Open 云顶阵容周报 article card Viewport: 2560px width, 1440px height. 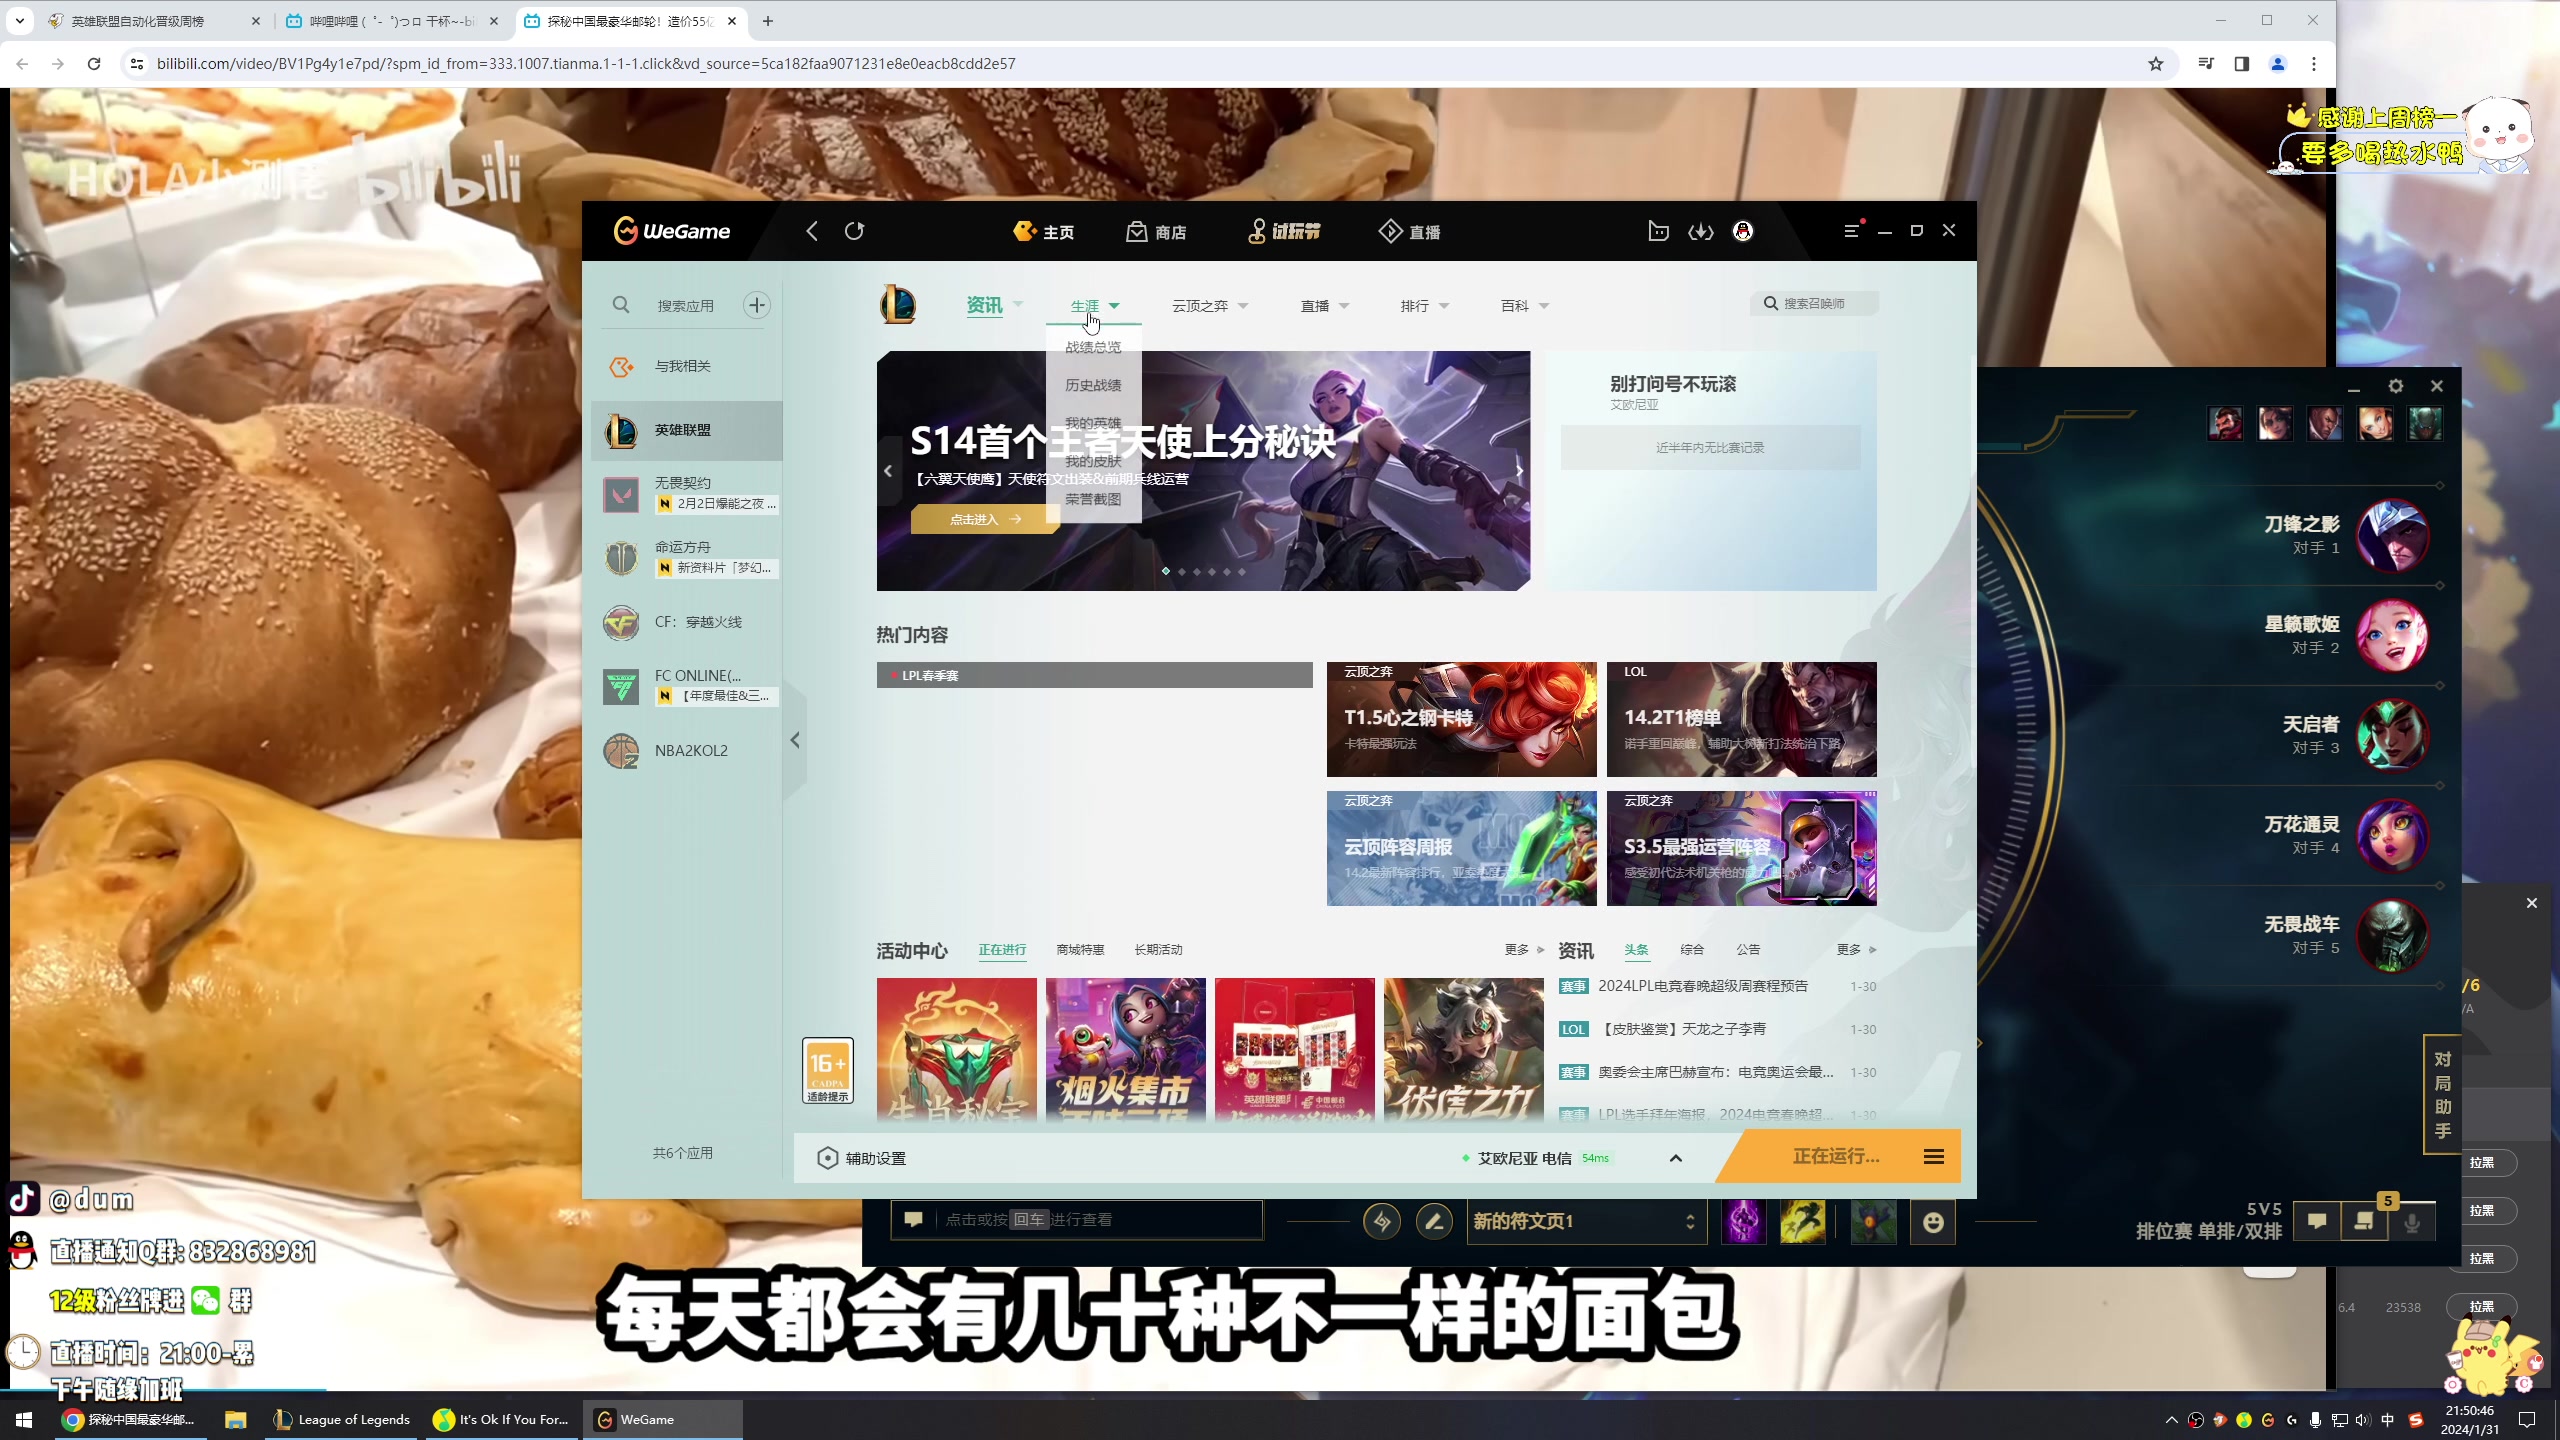coord(1461,848)
